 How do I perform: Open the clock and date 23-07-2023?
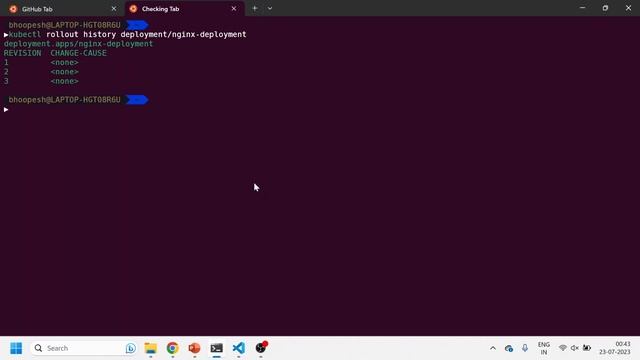[x=615, y=348]
